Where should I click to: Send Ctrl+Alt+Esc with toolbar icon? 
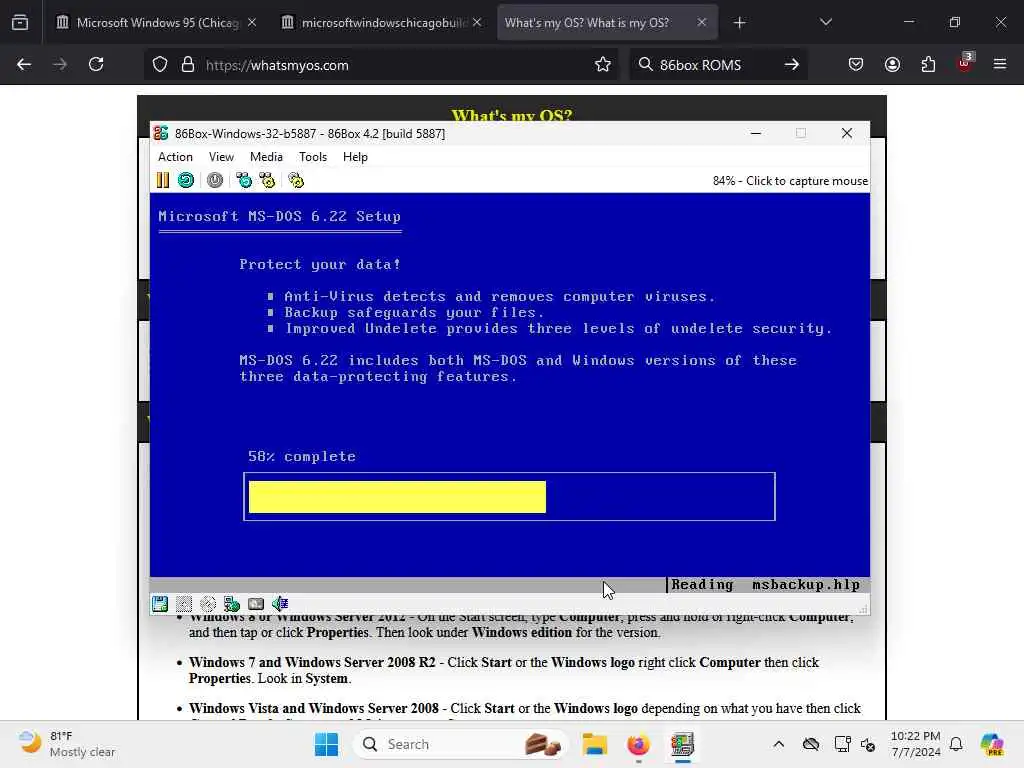tap(267, 180)
